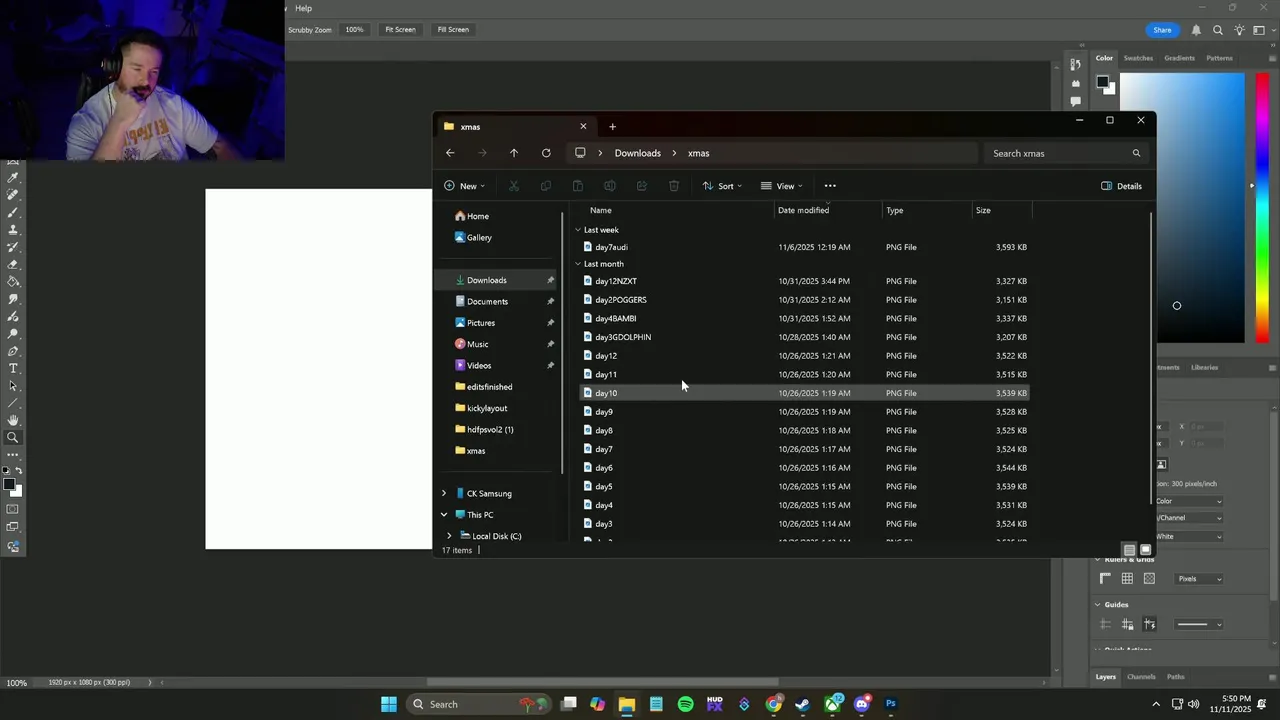Open the New dropdown in Explorer
The height and width of the screenshot is (720, 1280).
(464, 186)
